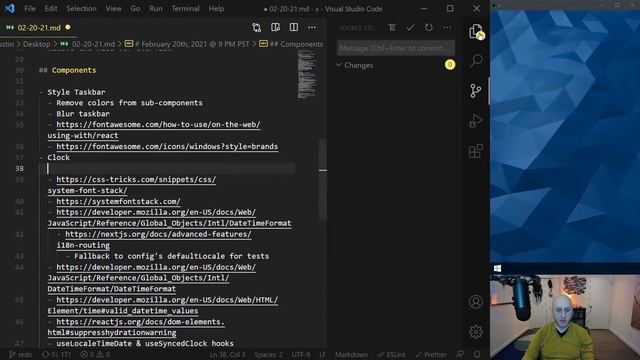
Task: Click the fontawesome.com/icons/windows link
Action: click(x=167, y=147)
